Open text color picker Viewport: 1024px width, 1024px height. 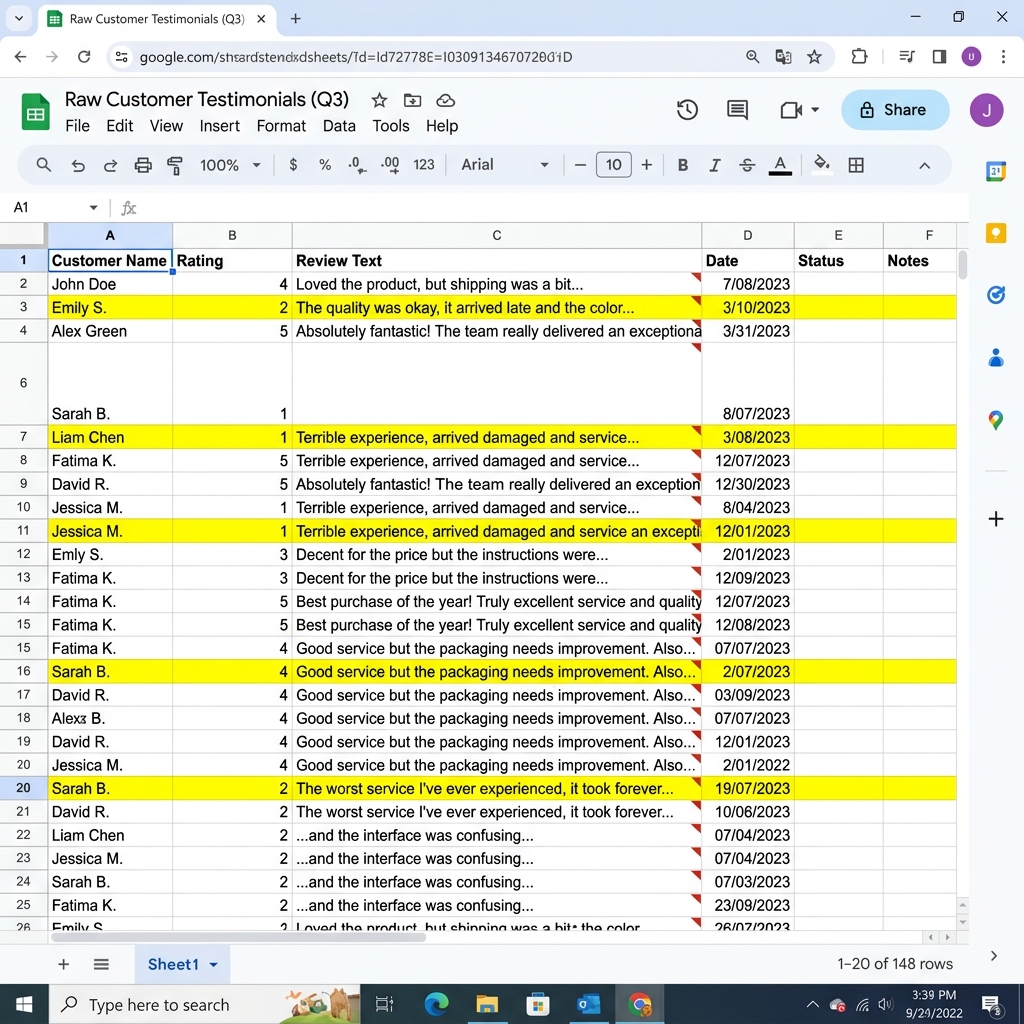(x=780, y=165)
